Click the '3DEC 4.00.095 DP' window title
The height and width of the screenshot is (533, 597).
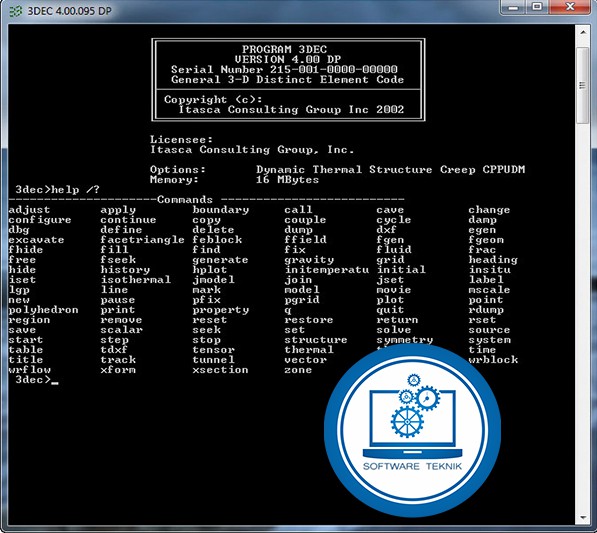[x=70, y=11]
